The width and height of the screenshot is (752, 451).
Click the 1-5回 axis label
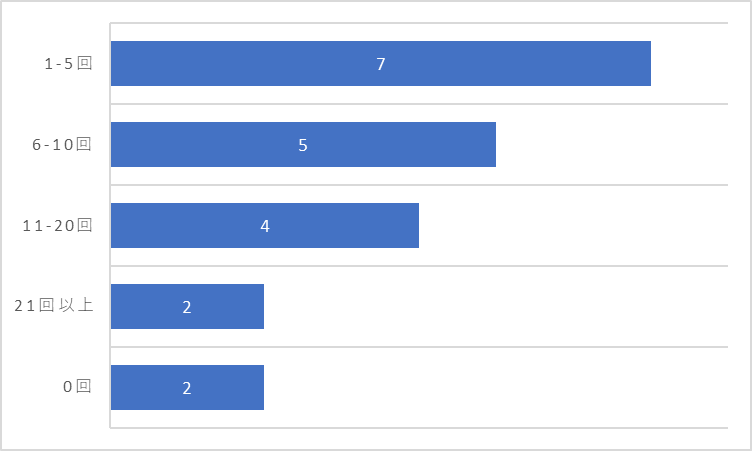pos(68,63)
